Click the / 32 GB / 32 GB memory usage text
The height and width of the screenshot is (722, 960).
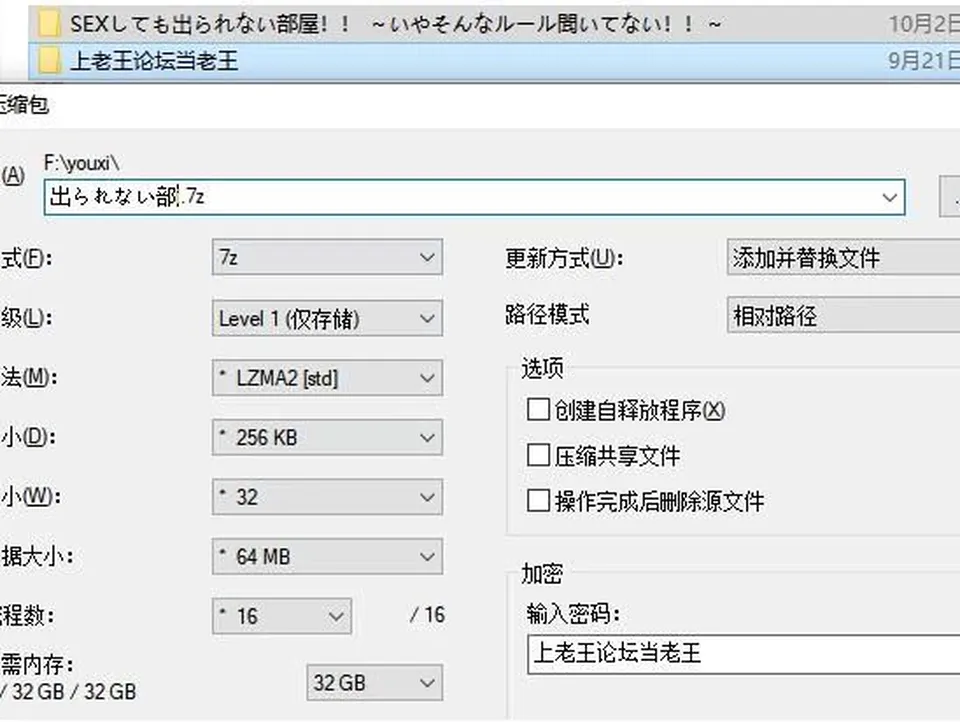(68, 691)
